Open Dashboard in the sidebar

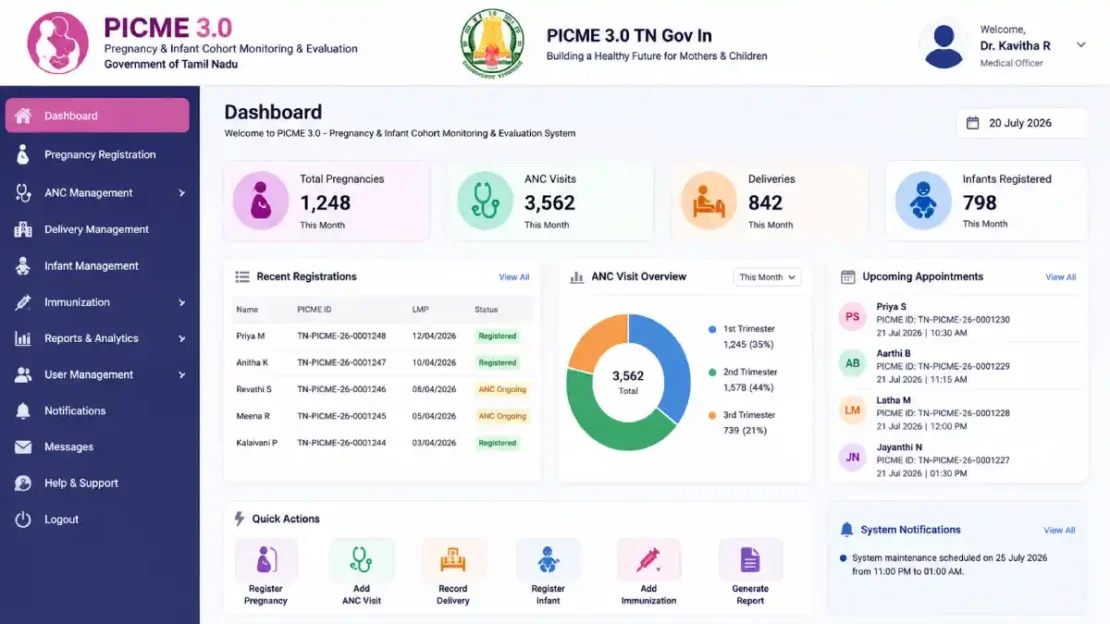tap(98, 115)
